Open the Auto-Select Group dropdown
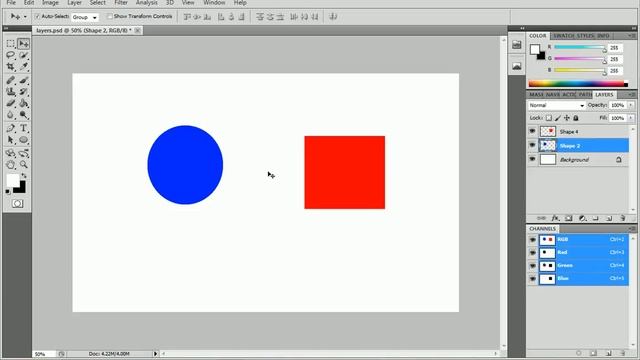This screenshot has height=360, width=640. click(x=85, y=17)
